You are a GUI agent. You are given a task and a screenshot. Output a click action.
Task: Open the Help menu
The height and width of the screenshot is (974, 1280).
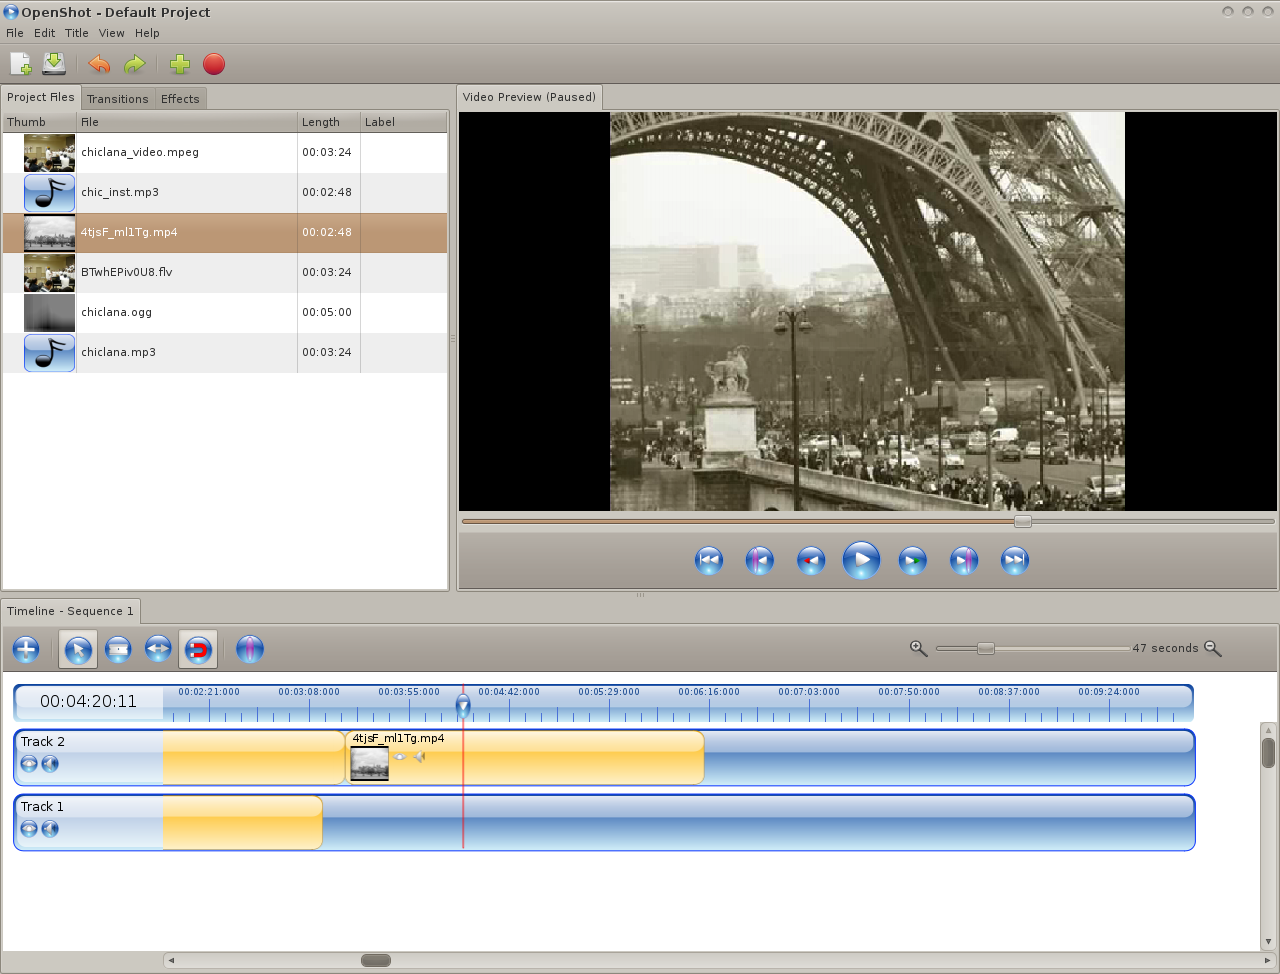click(148, 33)
